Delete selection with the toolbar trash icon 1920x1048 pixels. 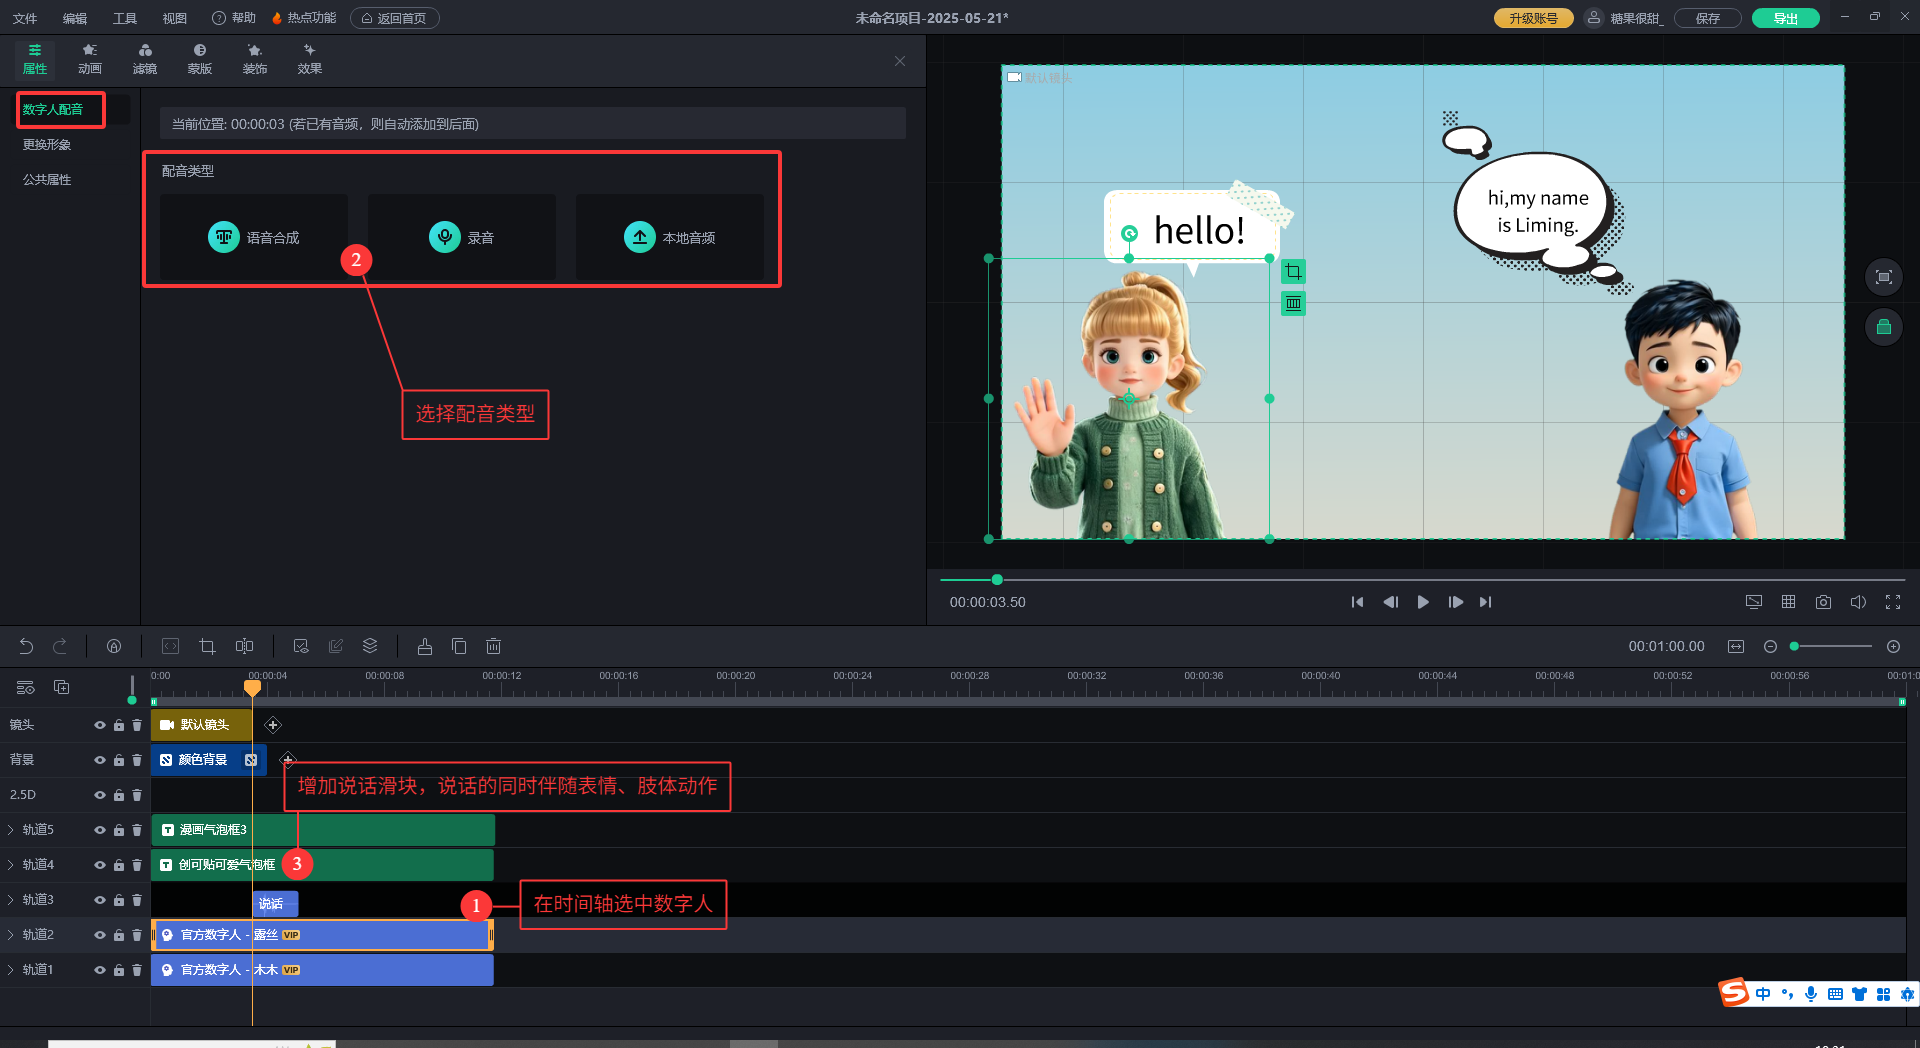tap(493, 647)
